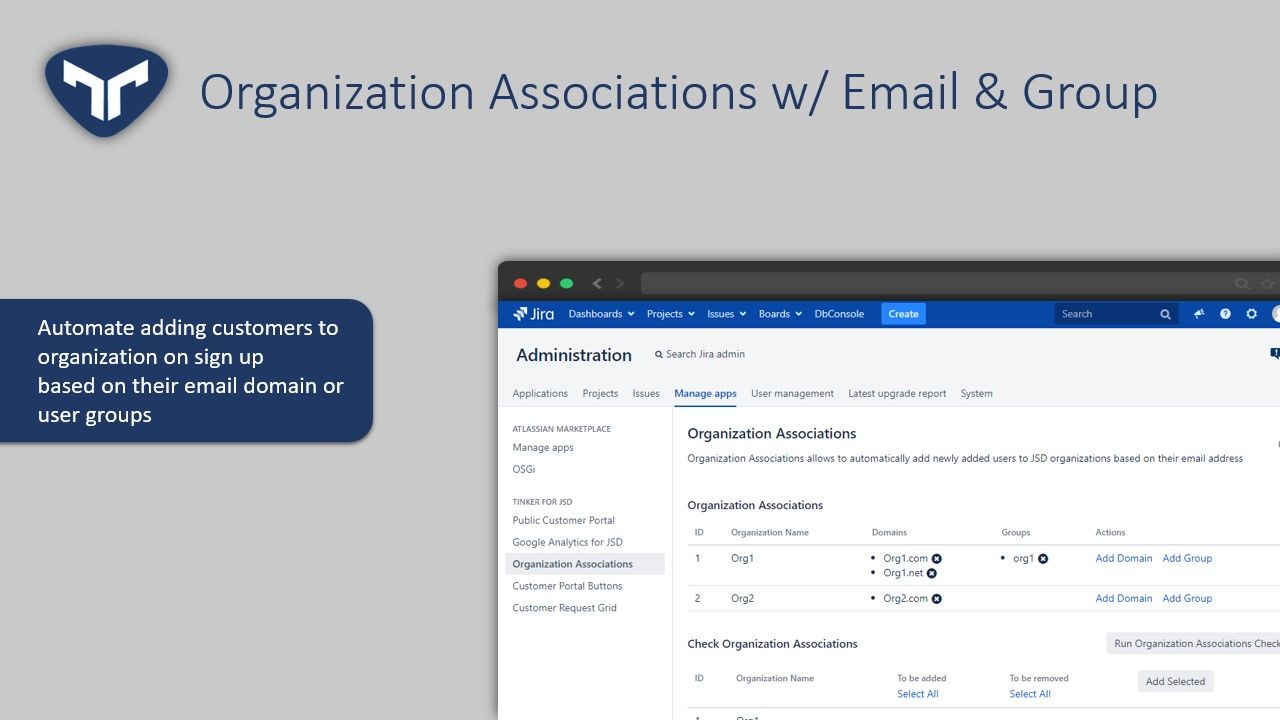Run Organization Associations Check button
This screenshot has width=1280, height=720.
[x=1193, y=643]
